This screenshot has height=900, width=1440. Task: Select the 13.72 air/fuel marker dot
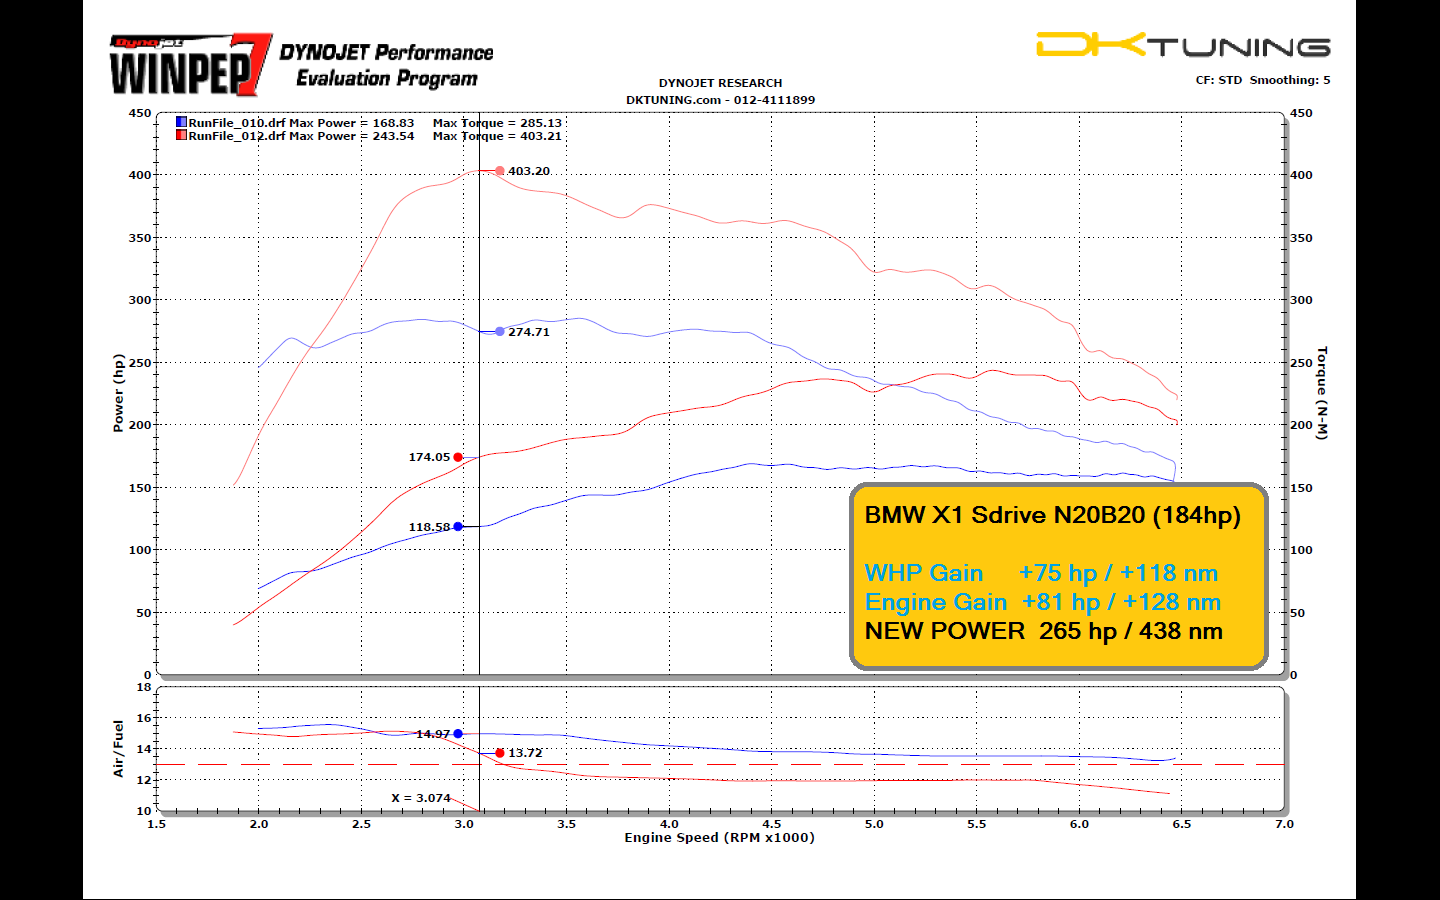tap(500, 753)
